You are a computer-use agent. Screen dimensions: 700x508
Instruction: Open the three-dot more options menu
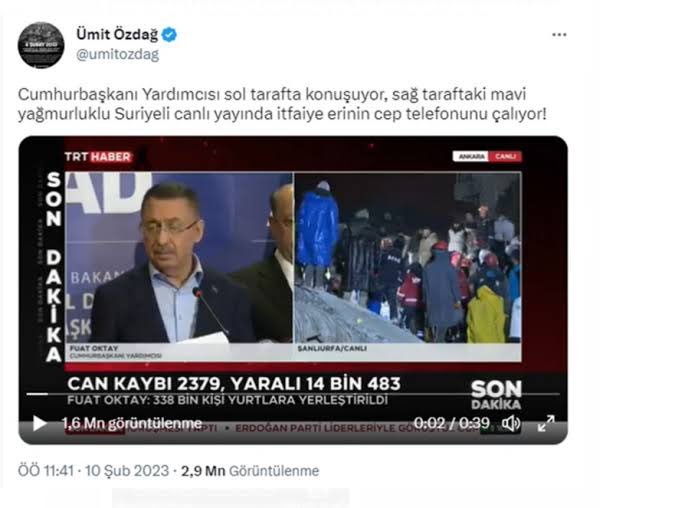559,35
